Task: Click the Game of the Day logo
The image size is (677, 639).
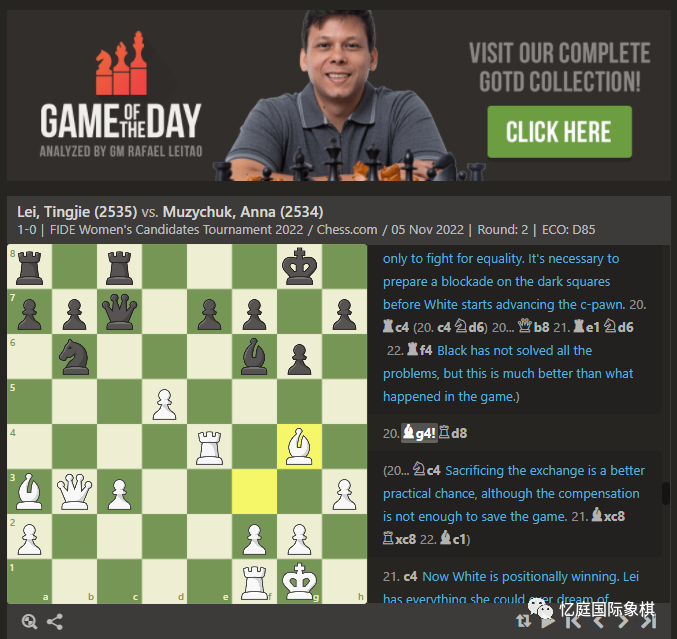Action: 121,94
